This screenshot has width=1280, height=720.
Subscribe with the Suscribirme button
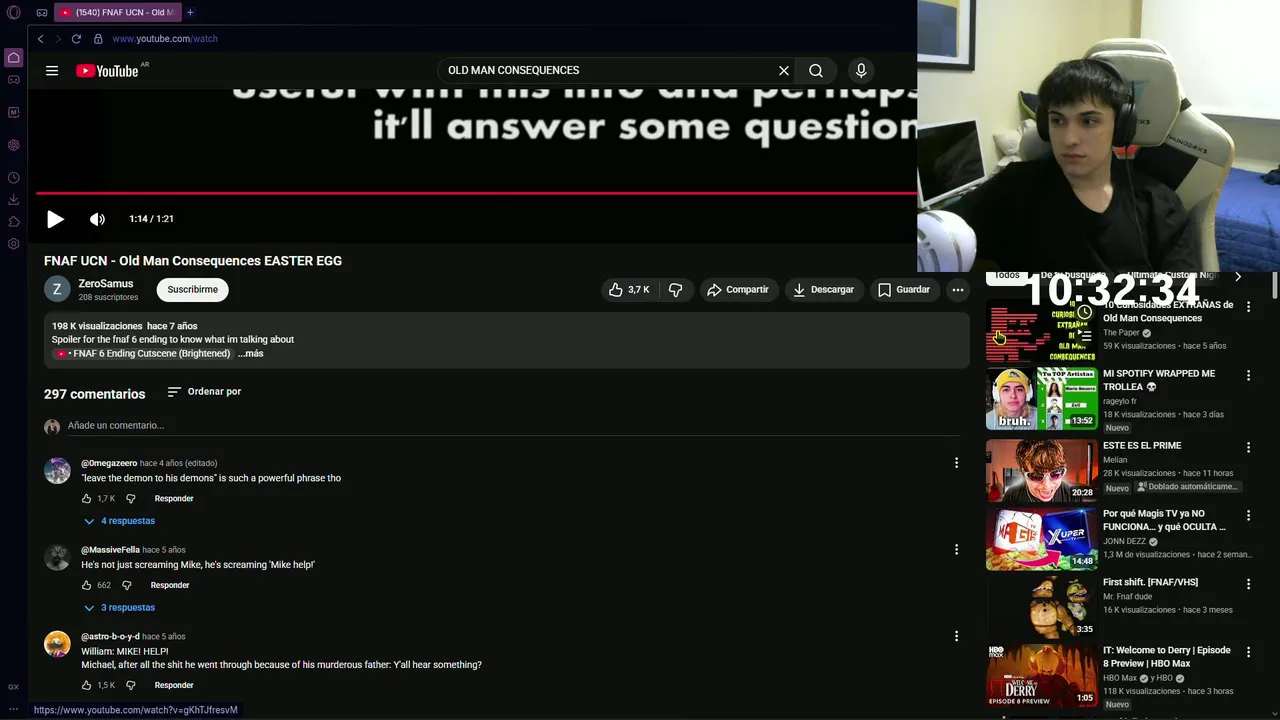pyautogui.click(x=192, y=290)
